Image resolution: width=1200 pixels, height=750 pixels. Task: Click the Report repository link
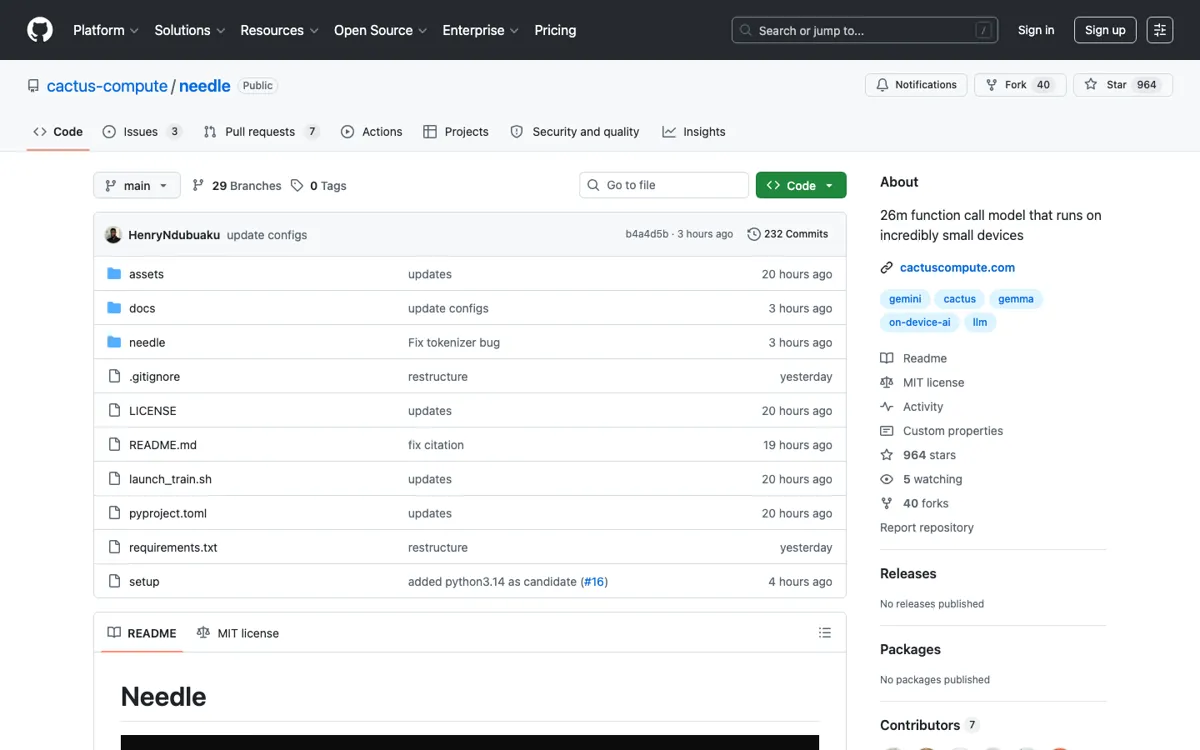pyautogui.click(x=927, y=527)
